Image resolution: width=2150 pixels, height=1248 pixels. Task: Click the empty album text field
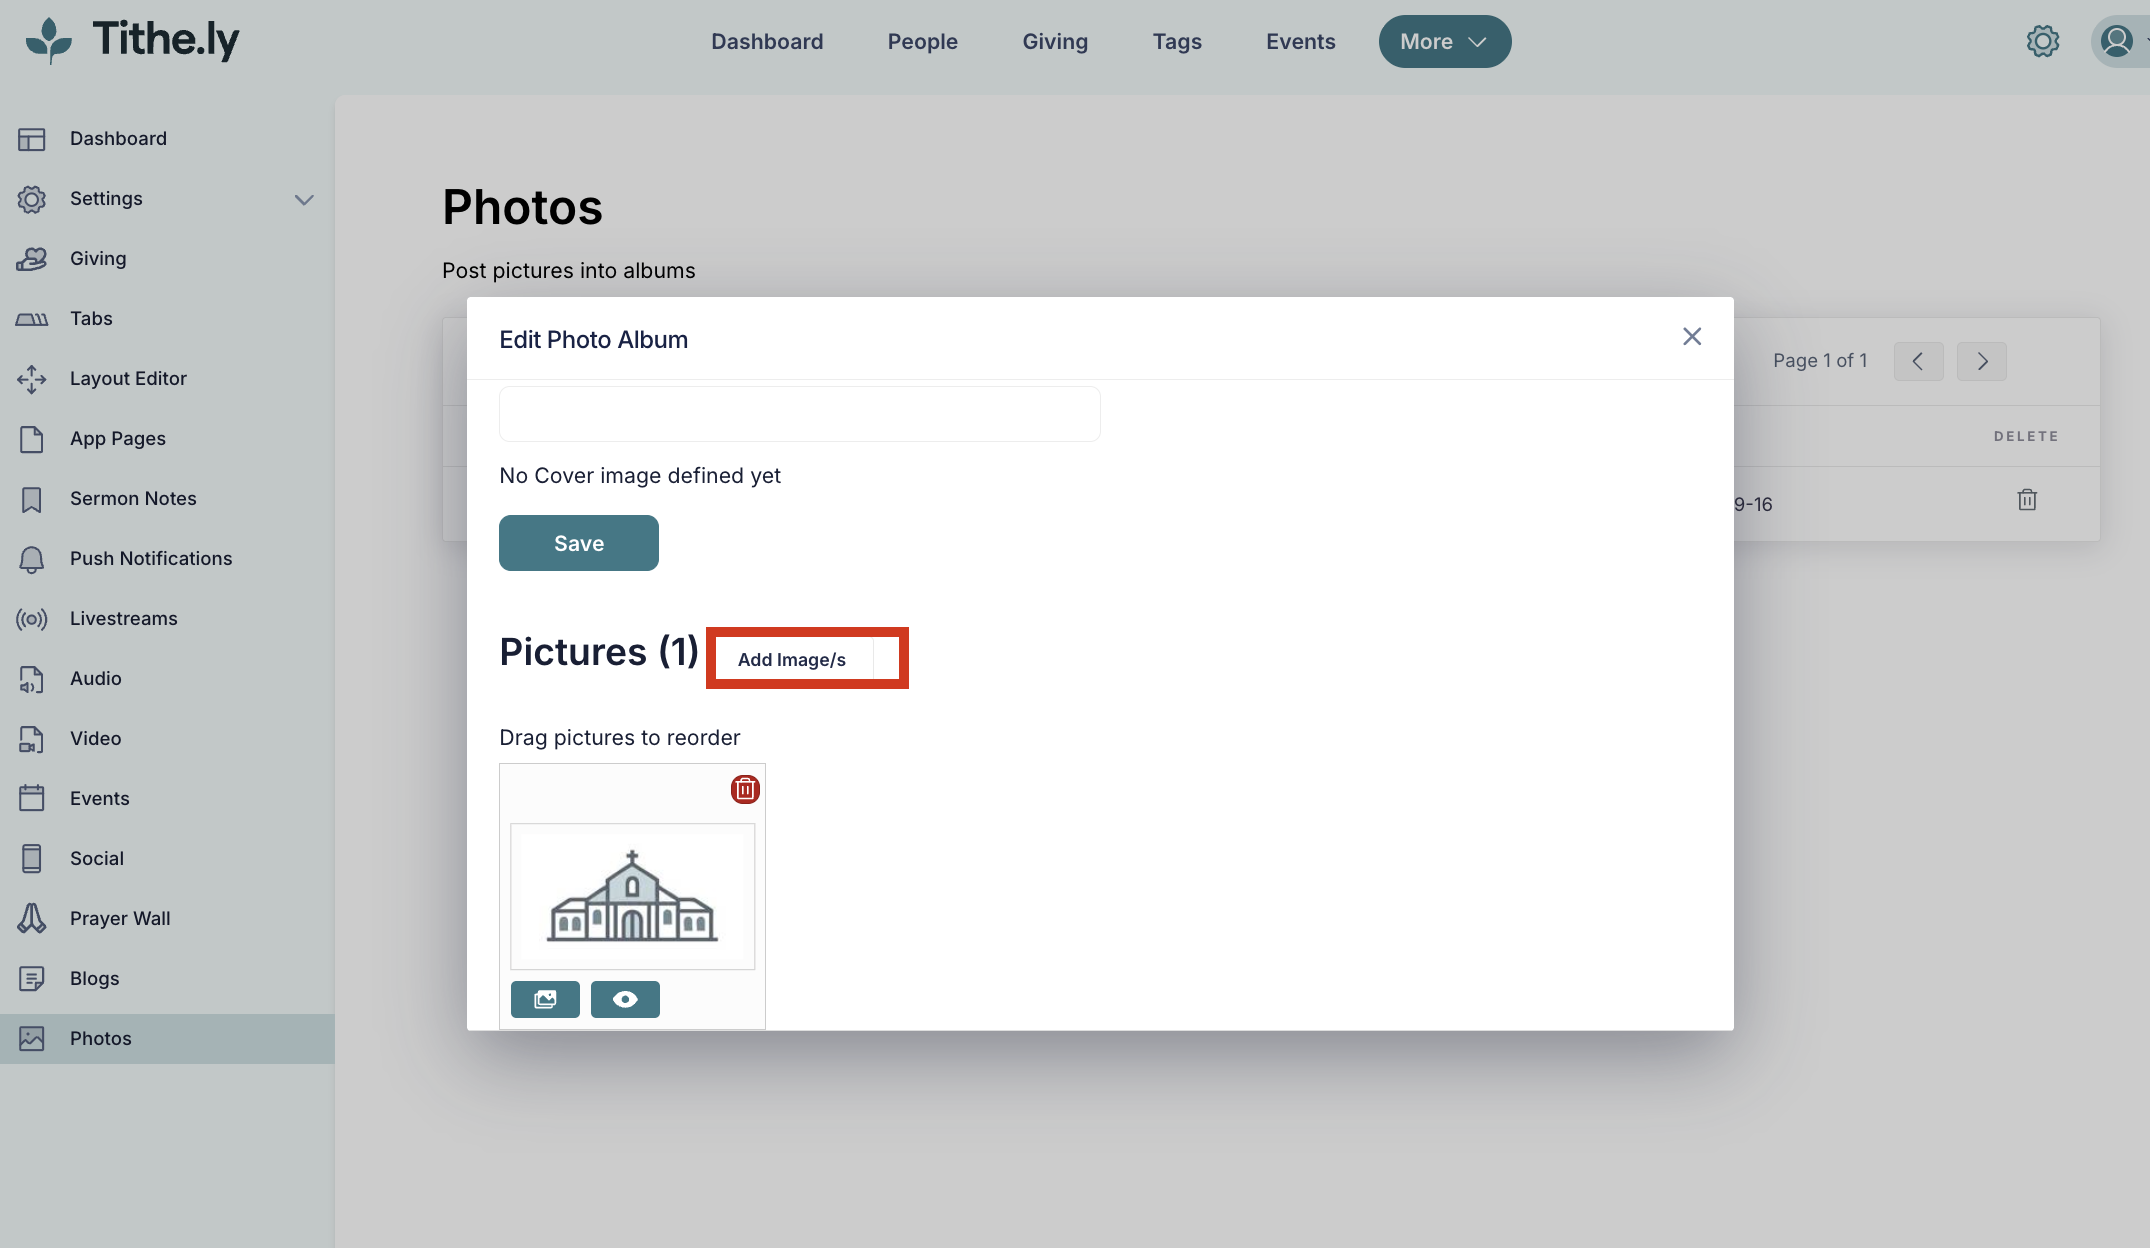point(800,414)
